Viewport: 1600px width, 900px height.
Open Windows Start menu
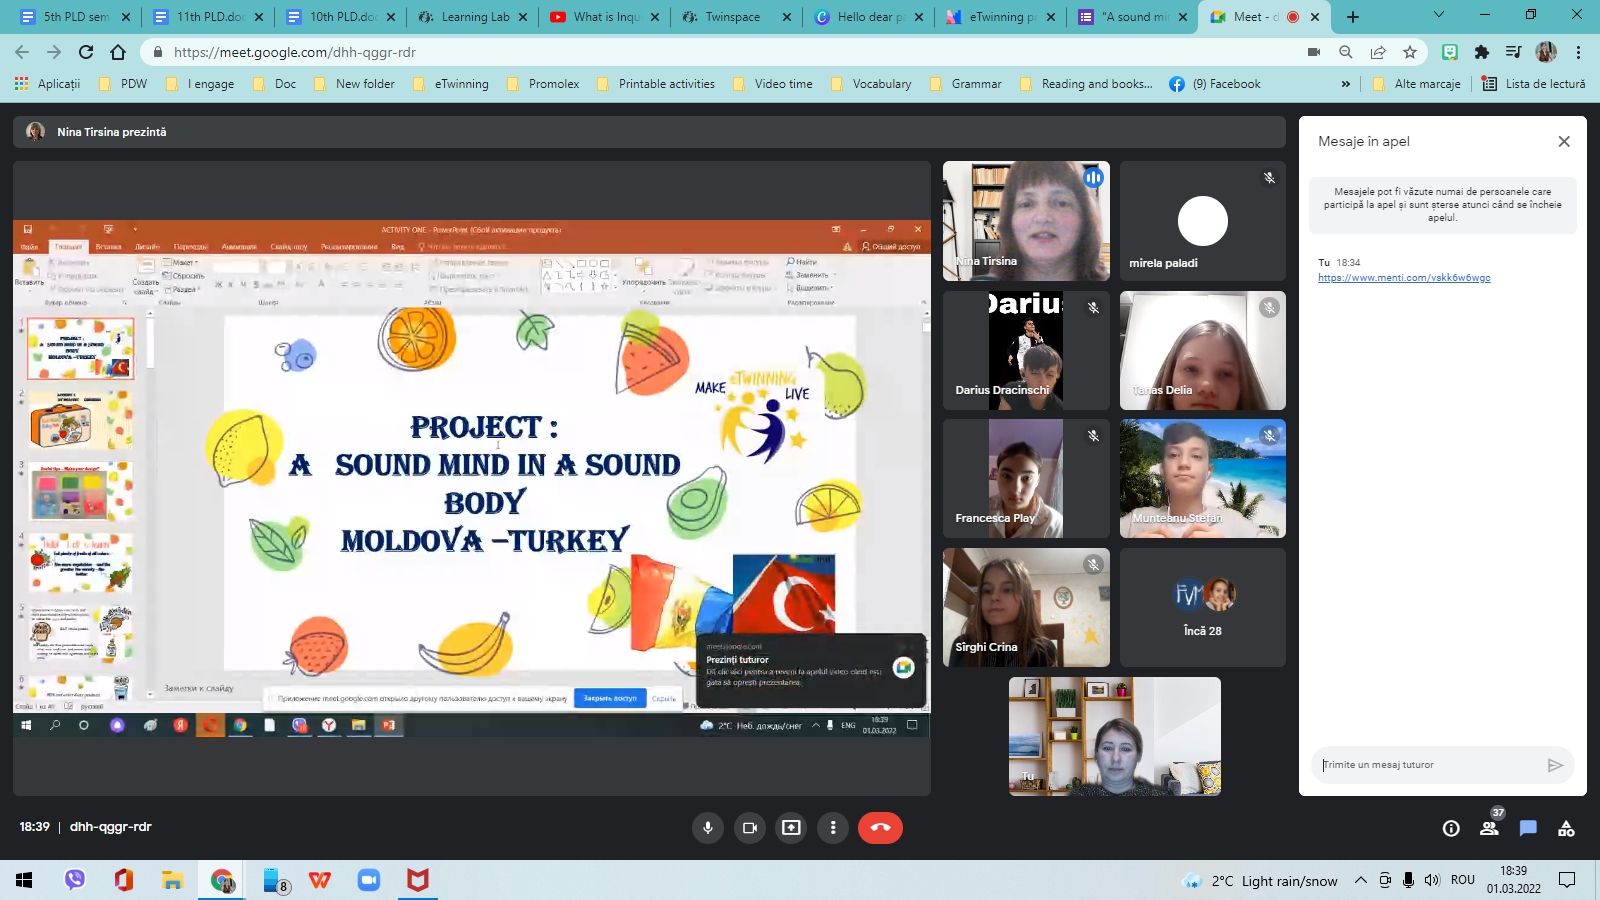tap(24, 880)
